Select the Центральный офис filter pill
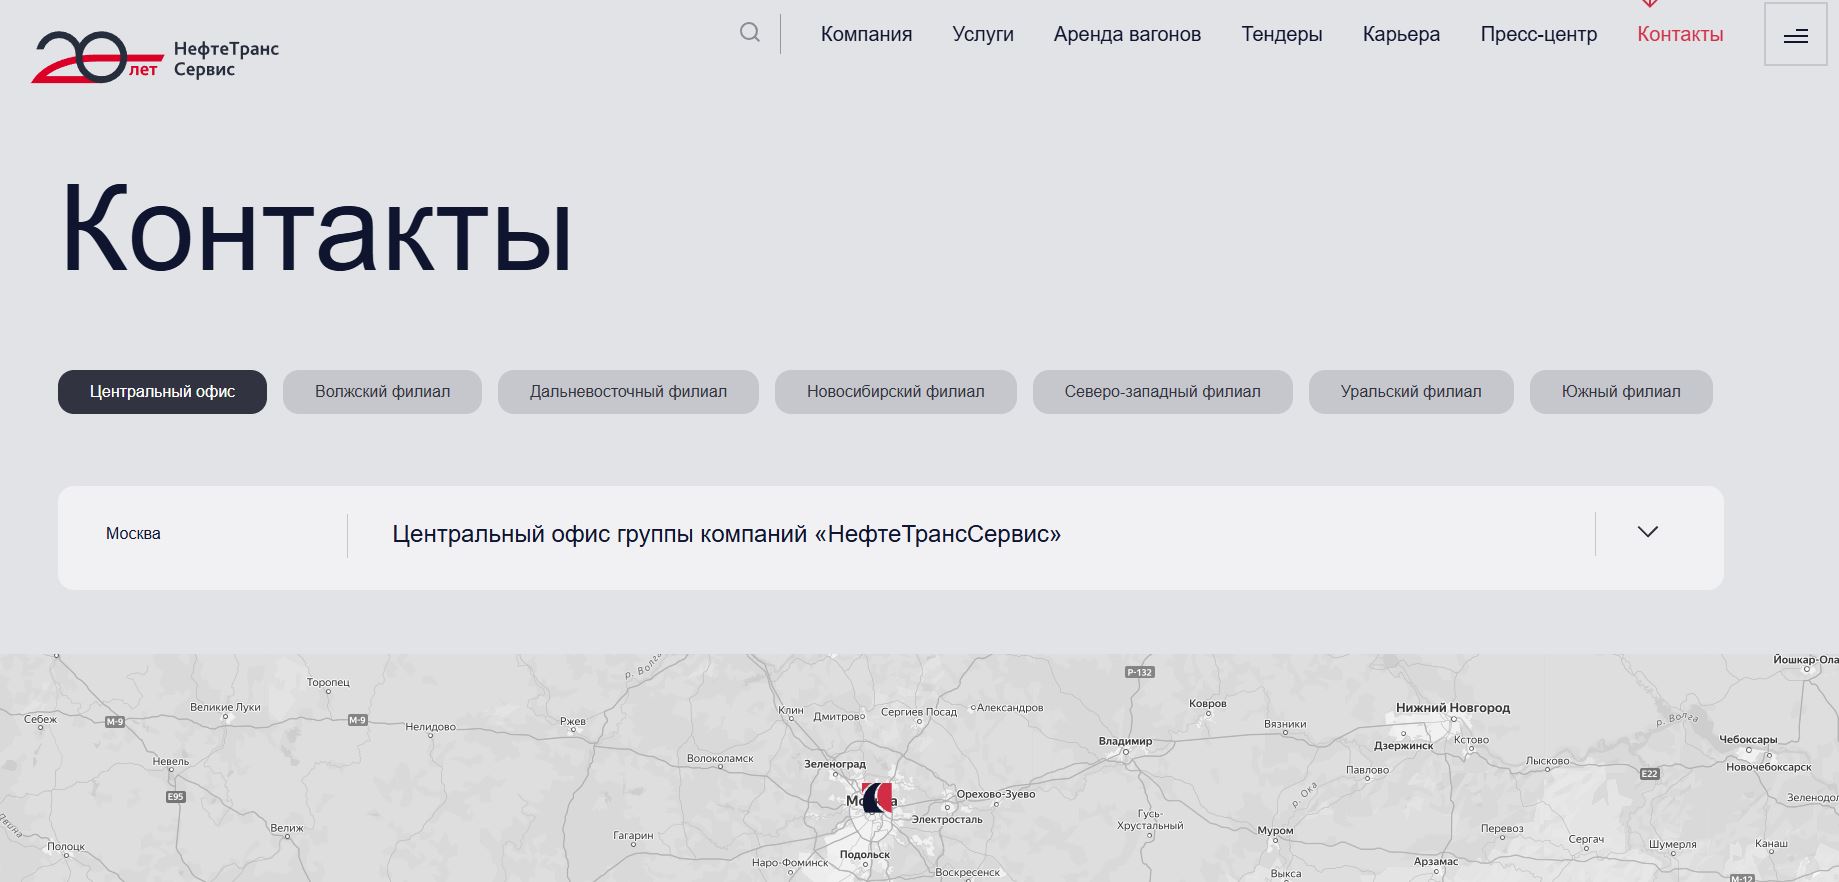 162,392
